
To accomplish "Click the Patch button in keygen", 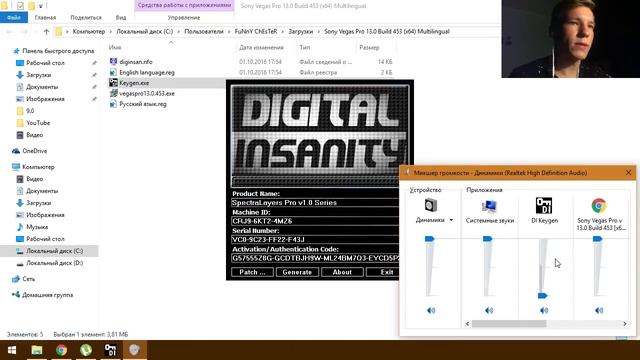I will pos(252,272).
